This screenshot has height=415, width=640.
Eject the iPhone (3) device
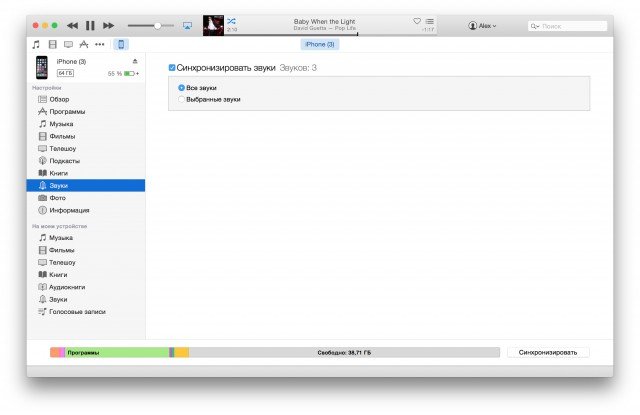pos(135,62)
